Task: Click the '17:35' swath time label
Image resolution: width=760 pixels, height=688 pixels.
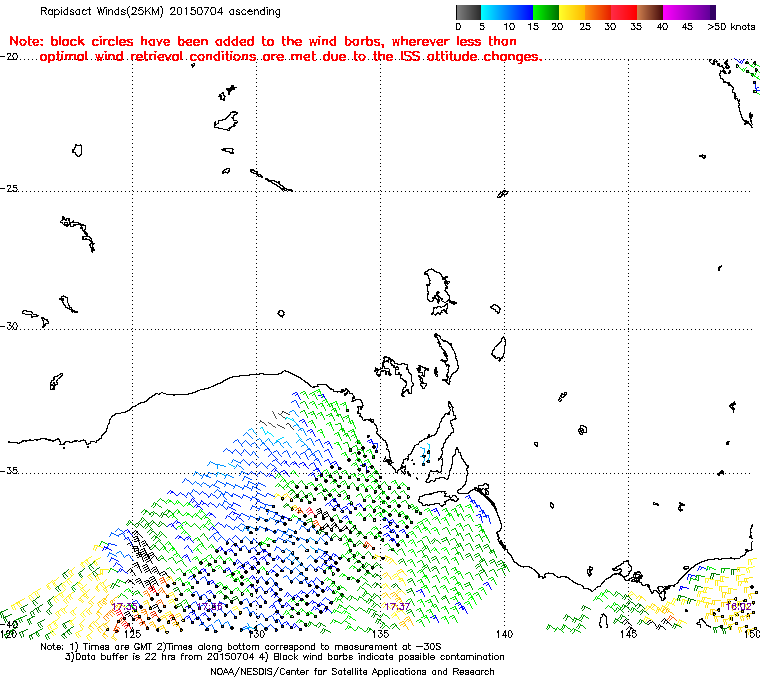Action: coord(125,607)
